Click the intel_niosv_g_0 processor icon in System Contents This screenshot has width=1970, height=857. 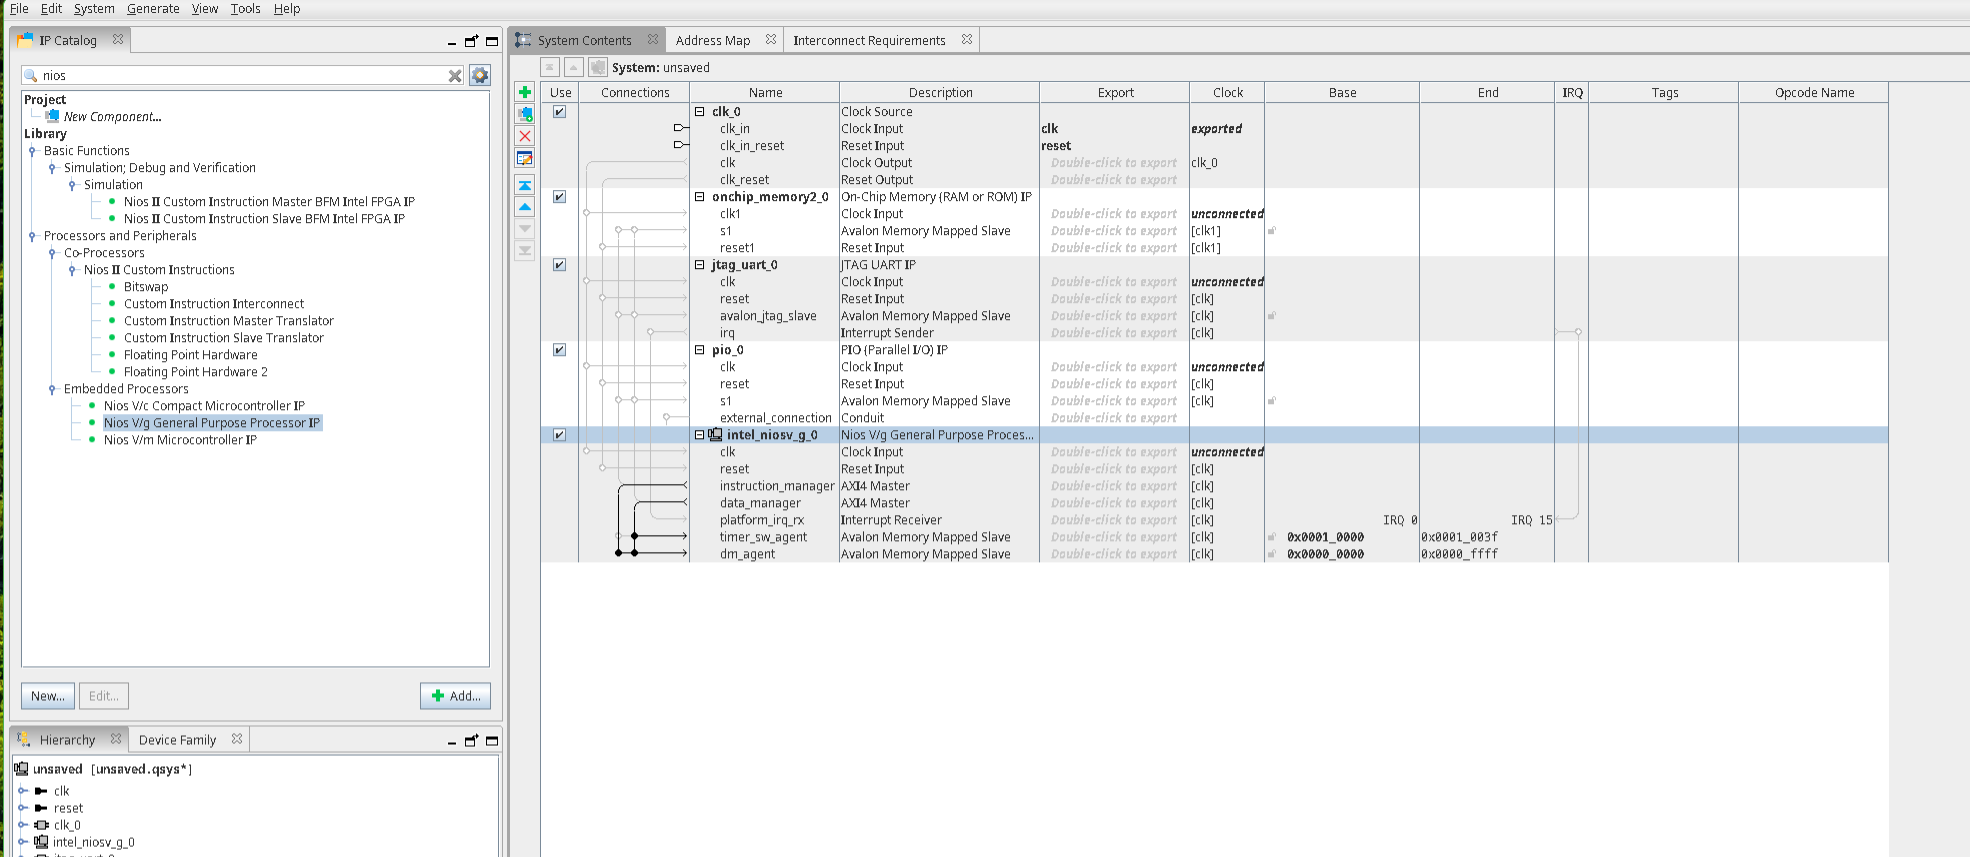coord(715,435)
